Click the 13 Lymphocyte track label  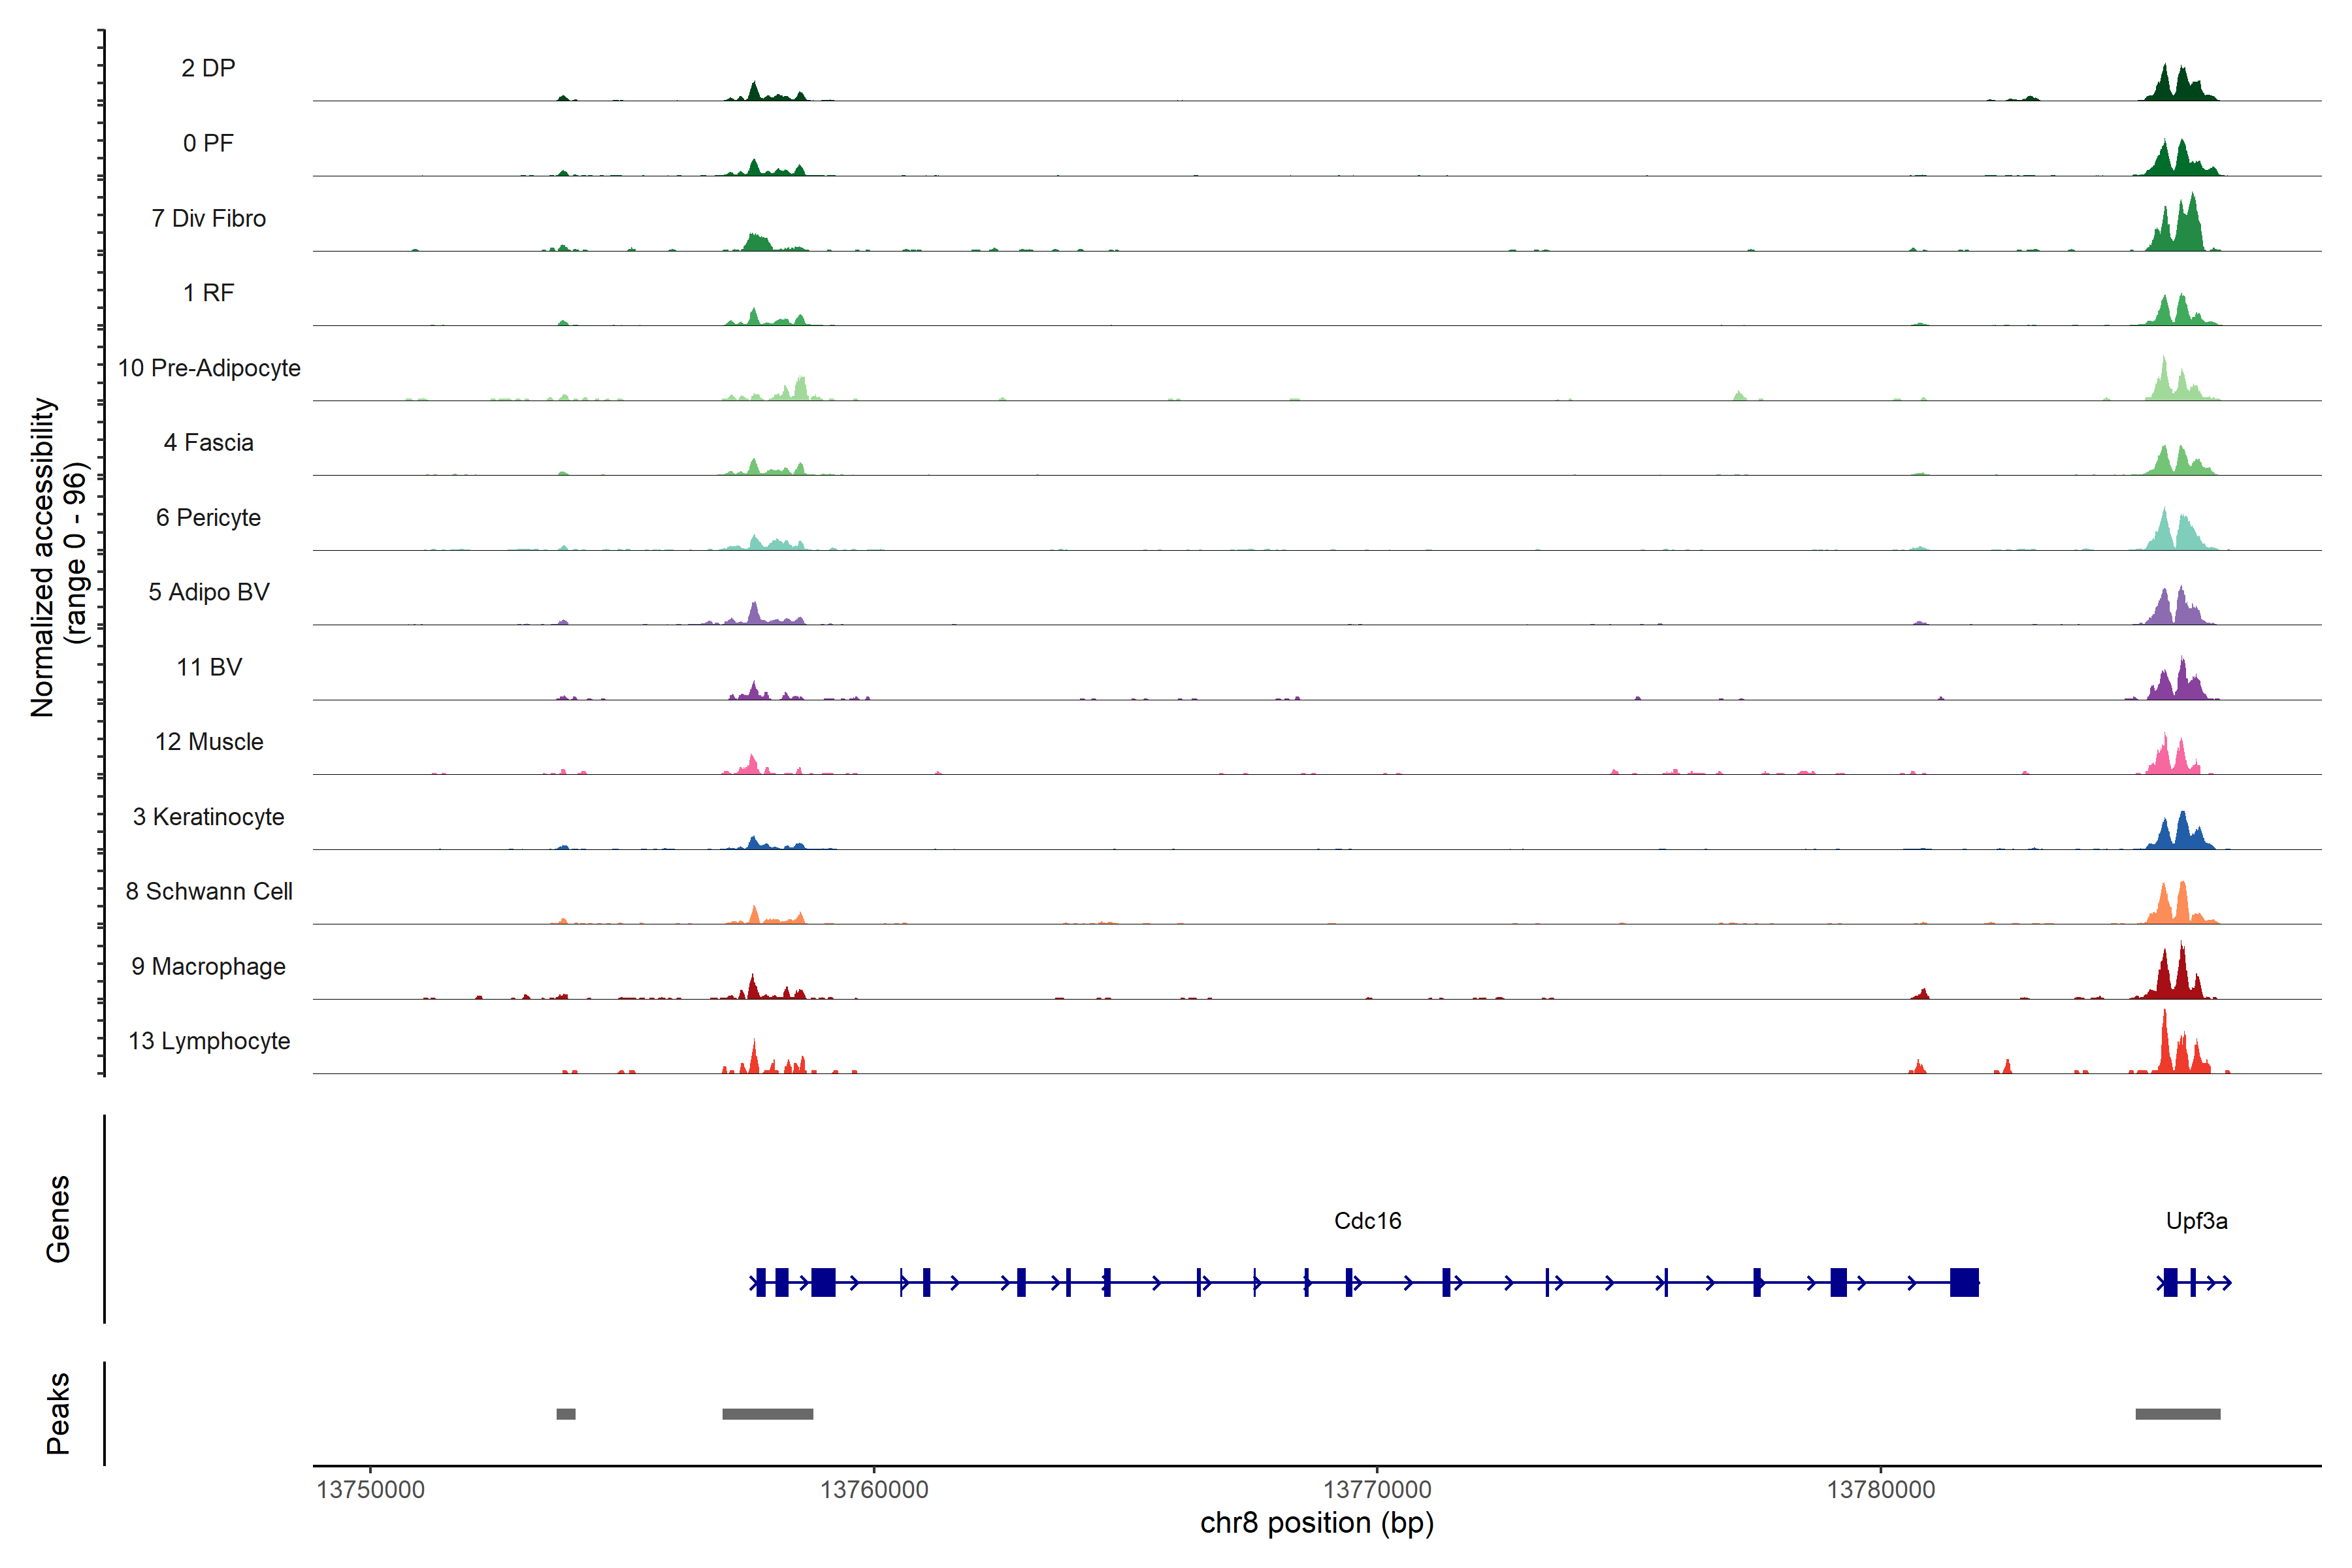pyautogui.click(x=209, y=1041)
